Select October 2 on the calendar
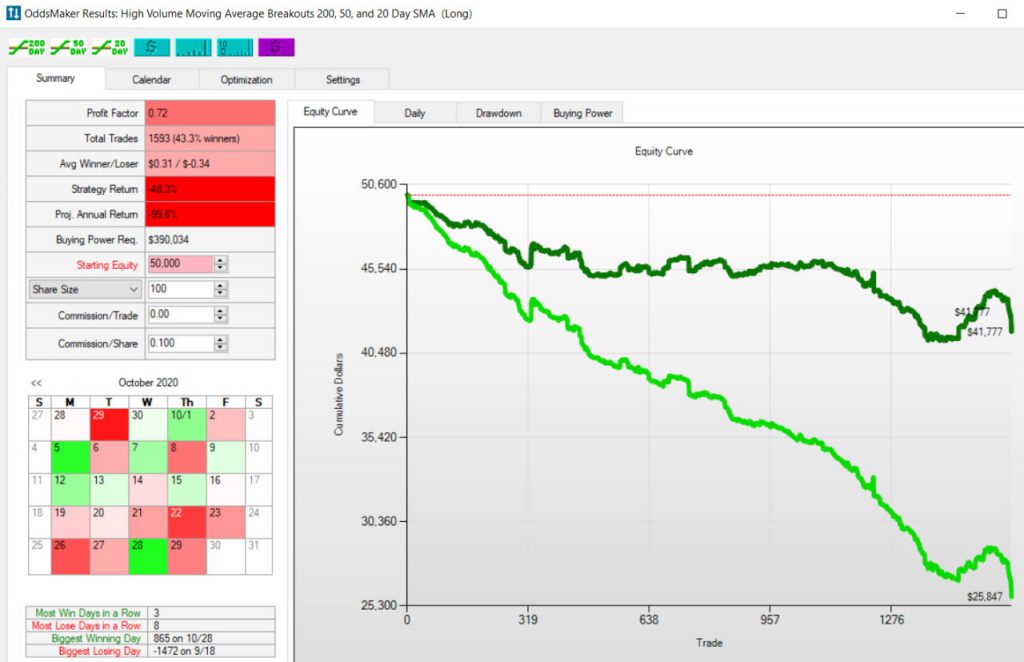 tap(226, 424)
